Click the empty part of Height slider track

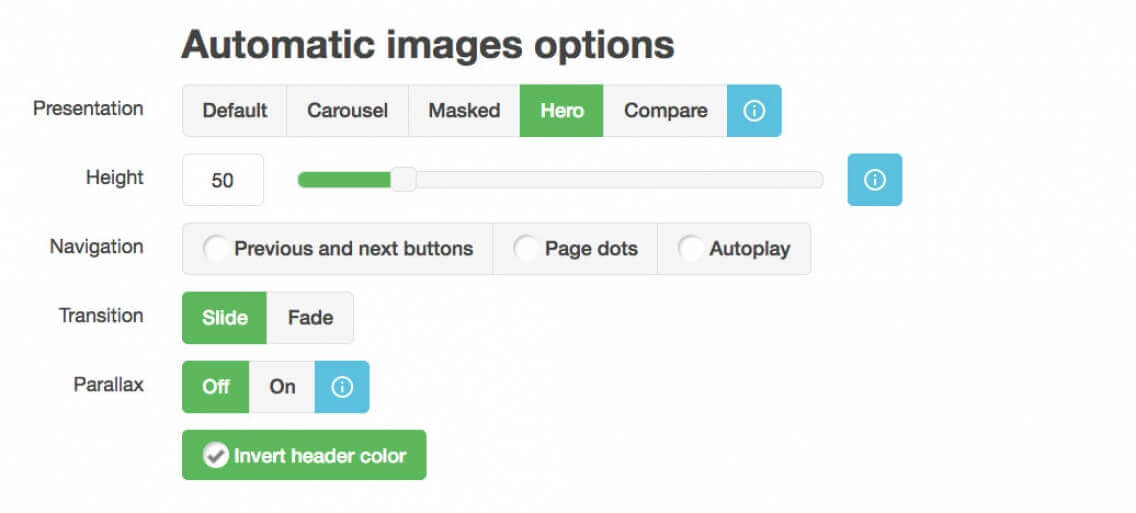point(620,180)
